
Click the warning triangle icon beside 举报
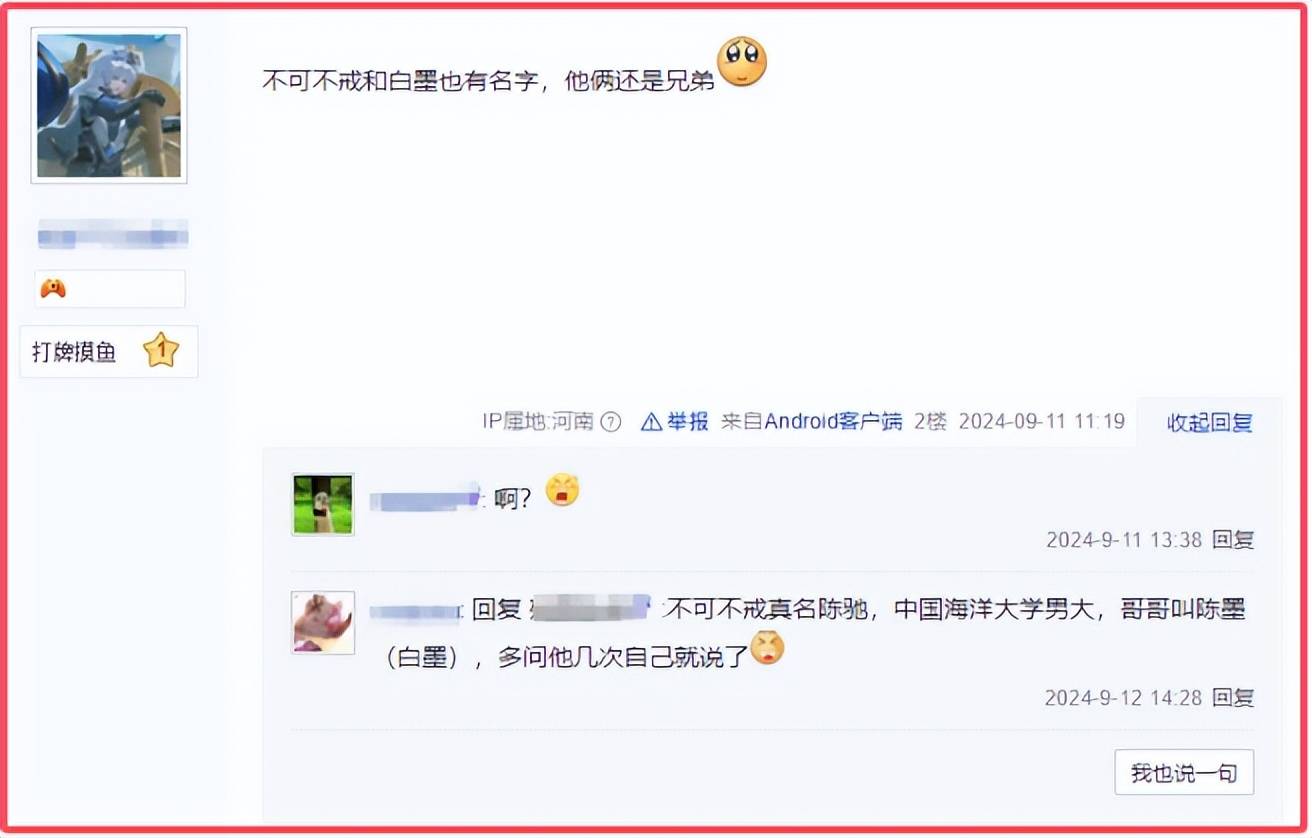pos(651,421)
